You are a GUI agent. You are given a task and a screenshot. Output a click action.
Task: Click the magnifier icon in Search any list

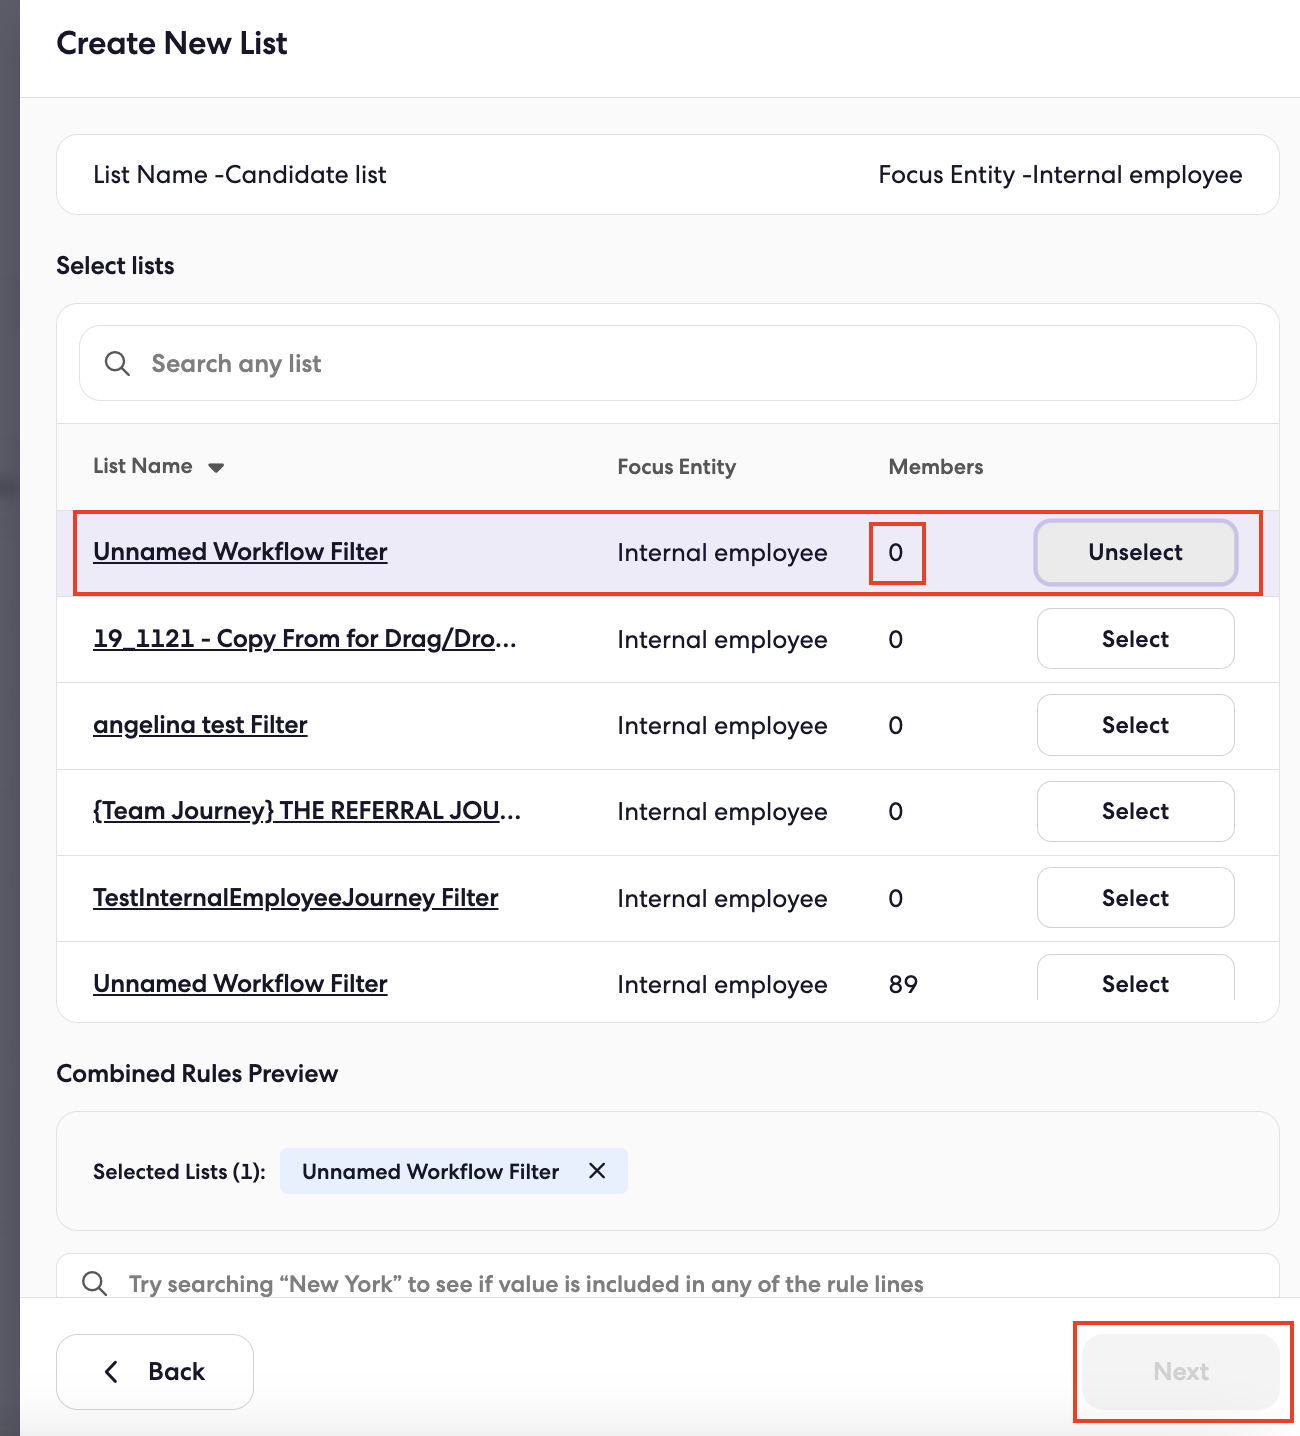coord(117,363)
